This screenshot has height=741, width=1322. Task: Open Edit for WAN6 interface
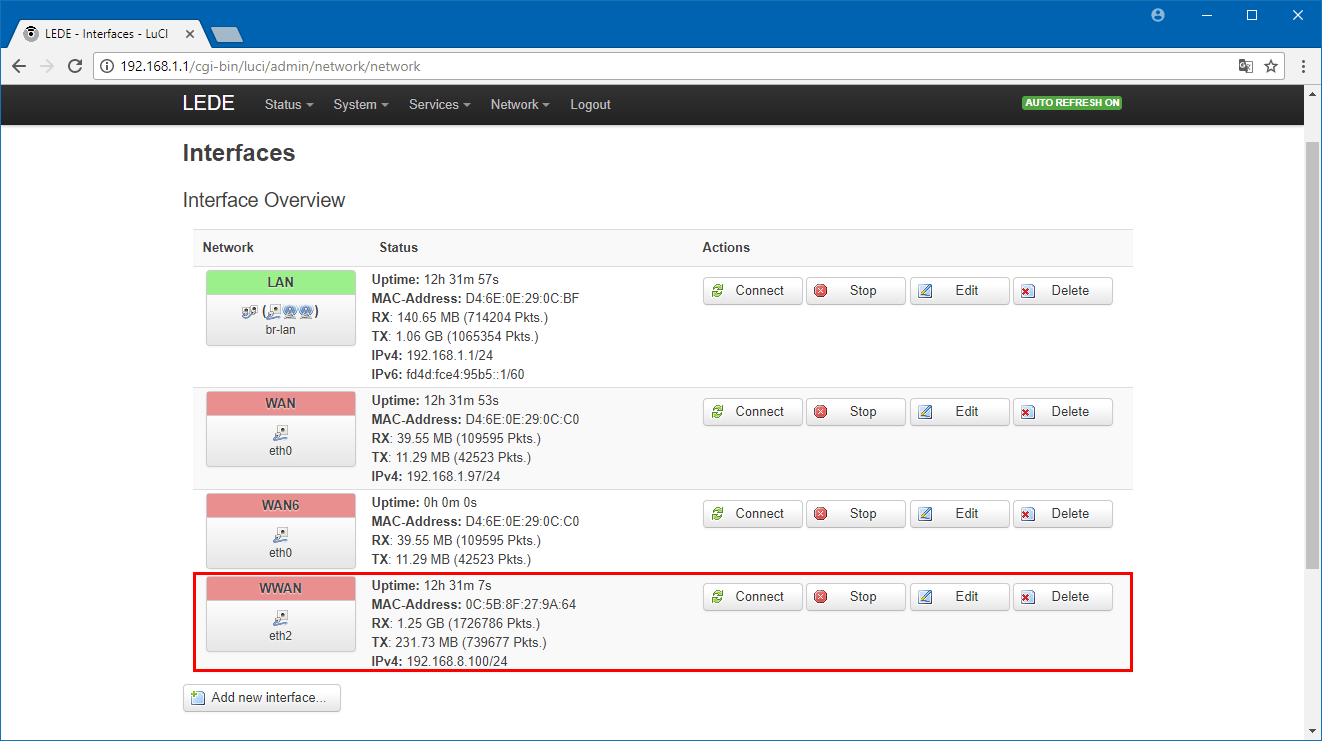coord(960,514)
